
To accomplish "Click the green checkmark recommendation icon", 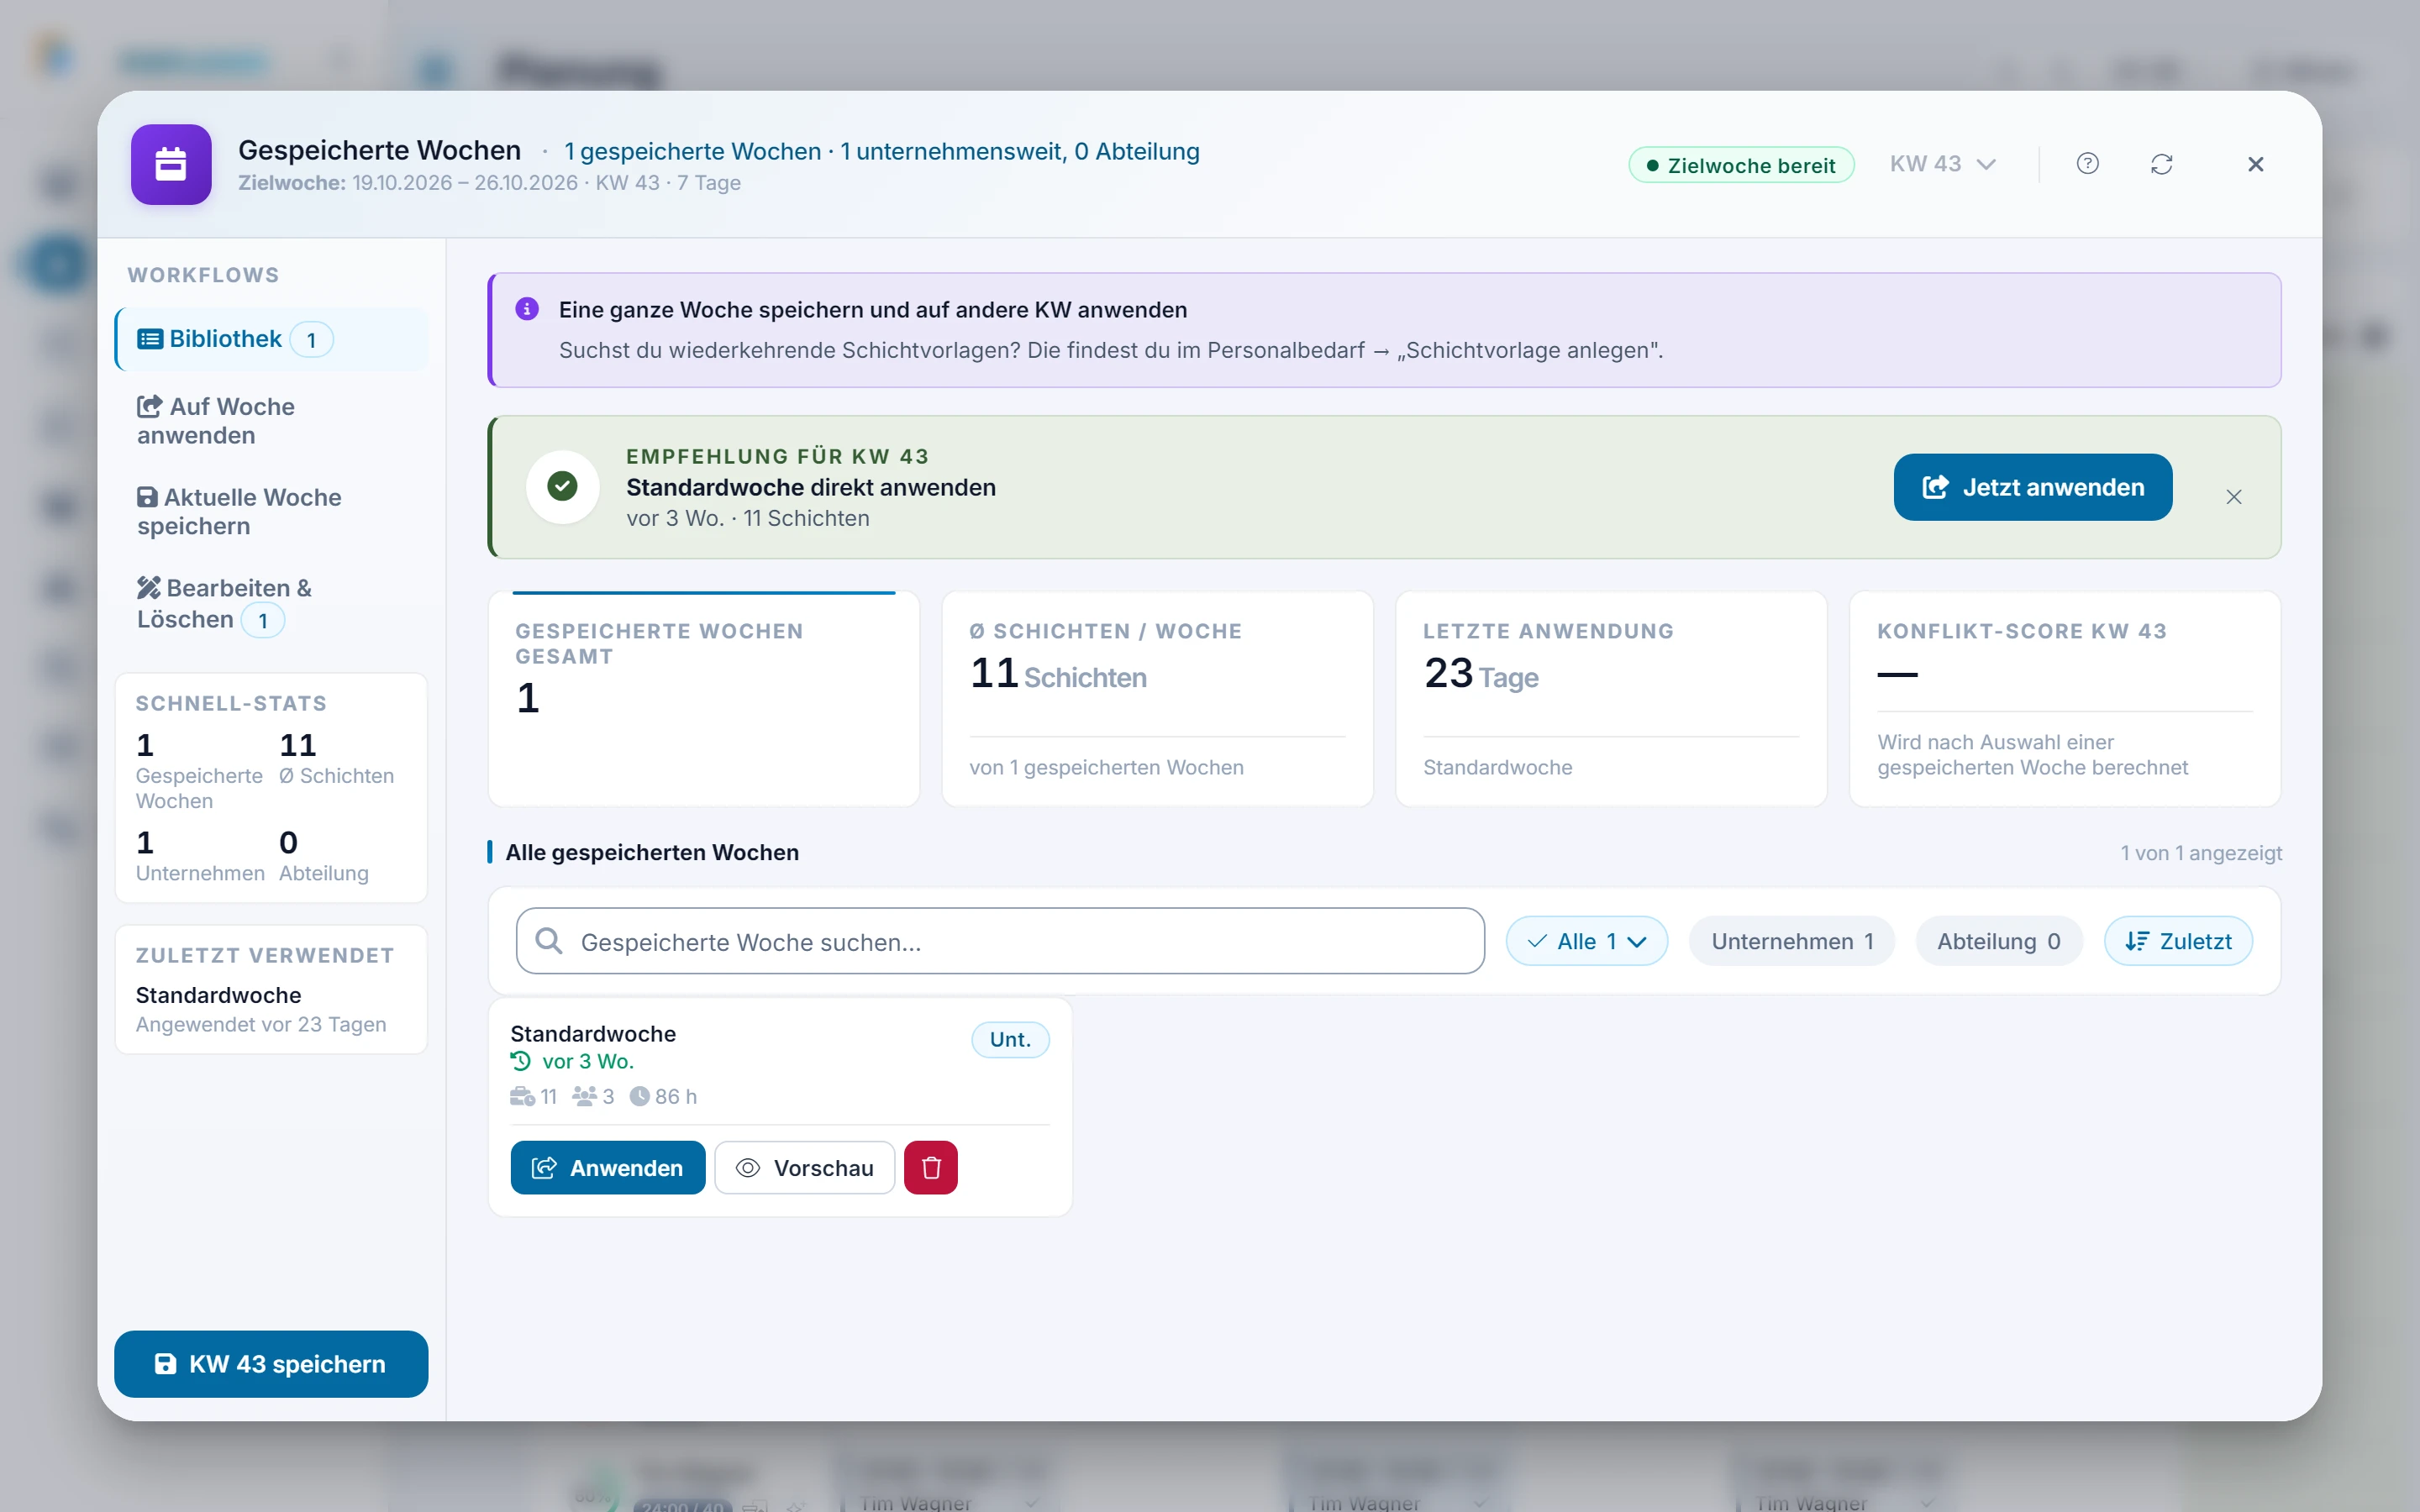I will pyautogui.click(x=562, y=487).
